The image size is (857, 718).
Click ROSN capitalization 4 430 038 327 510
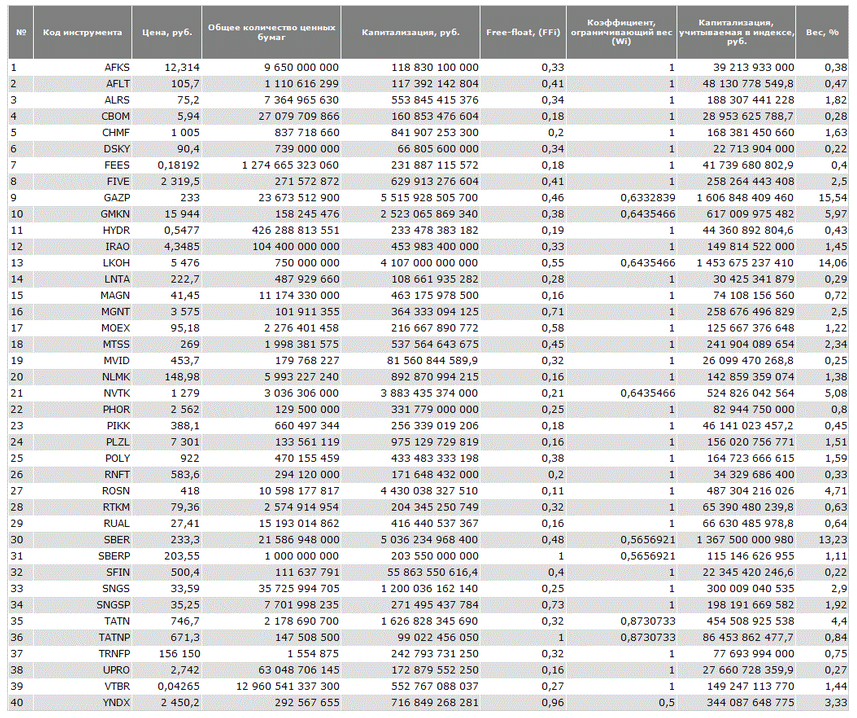[430, 491]
